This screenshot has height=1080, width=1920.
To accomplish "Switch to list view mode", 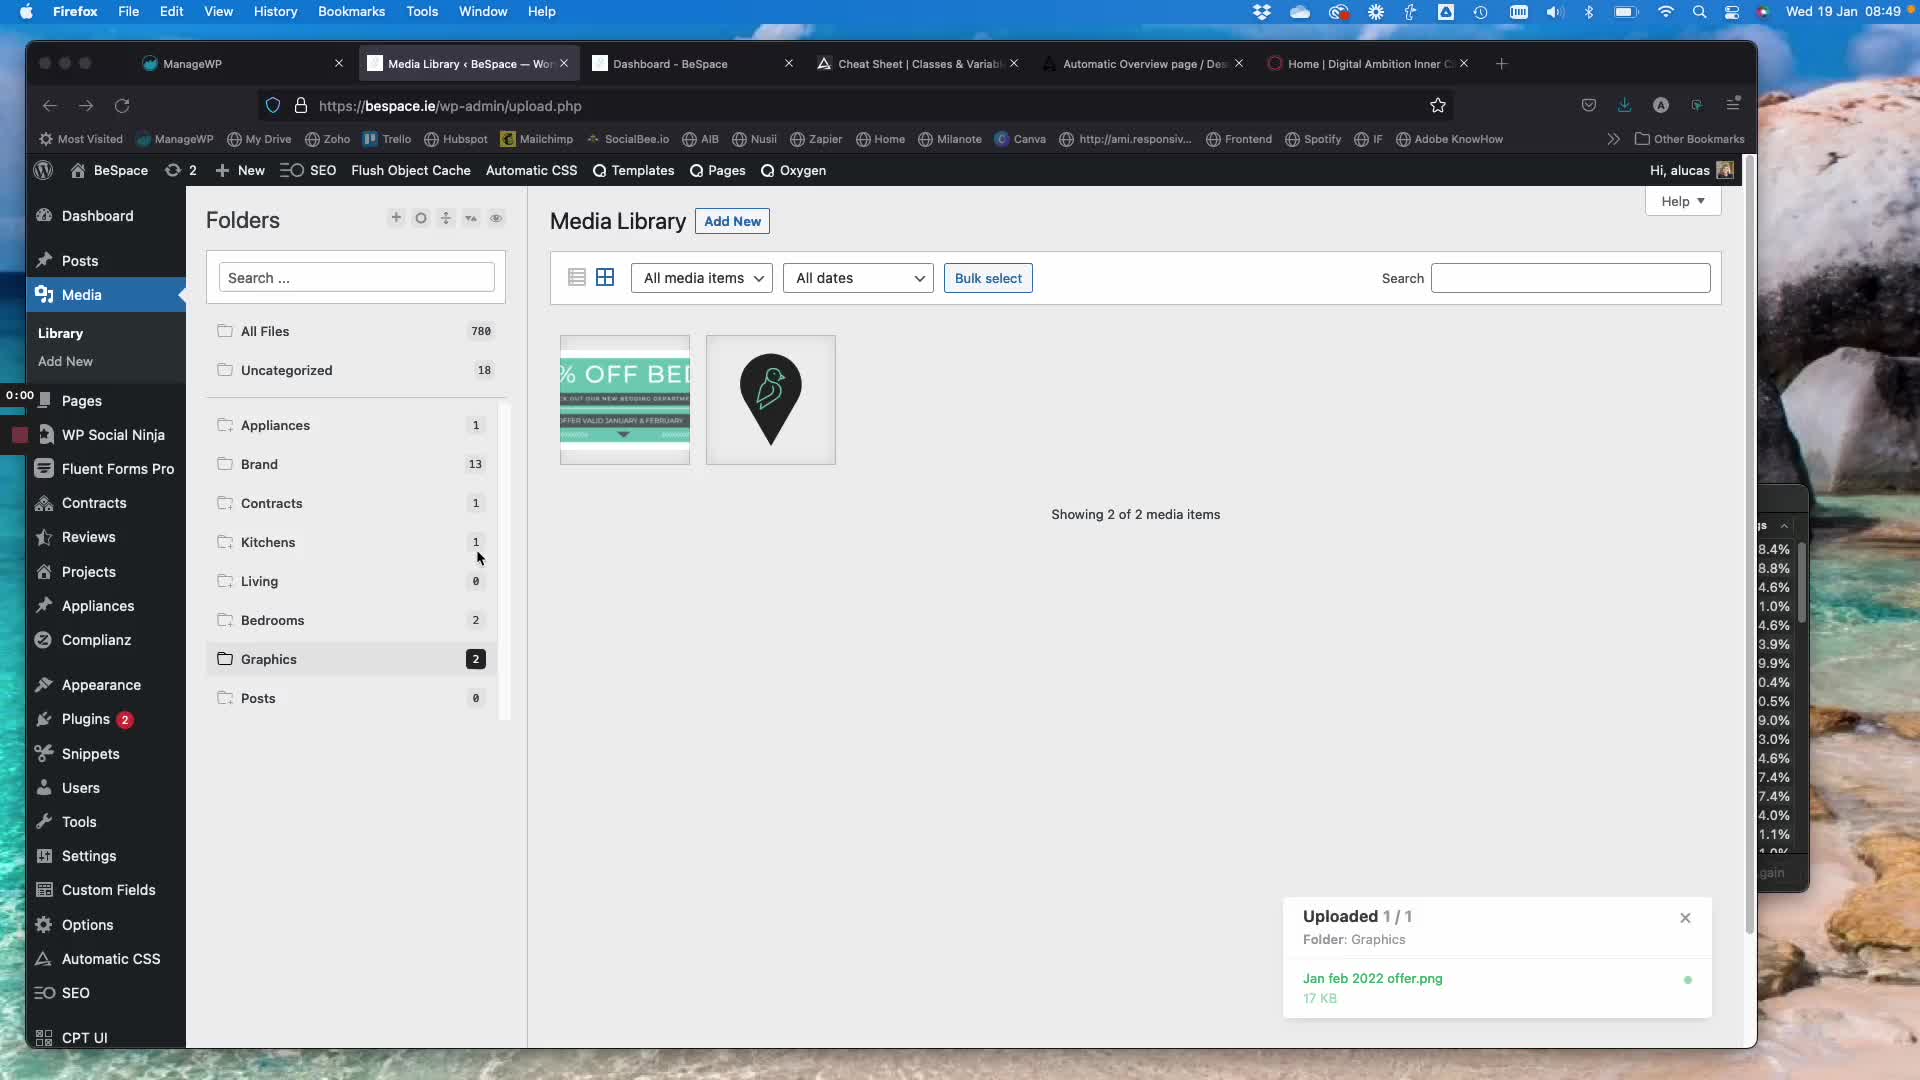I will click(x=577, y=278).
